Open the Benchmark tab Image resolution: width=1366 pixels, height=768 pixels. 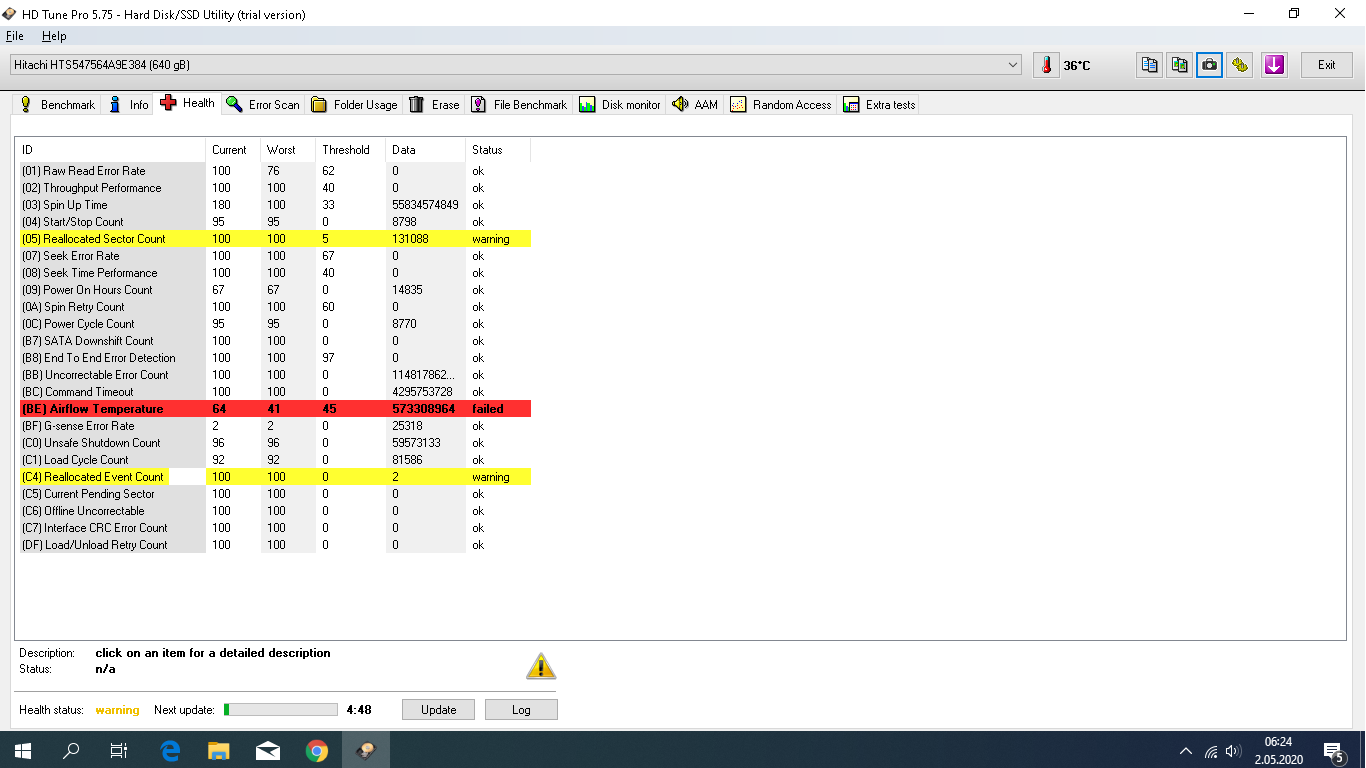pyautogui.click(x=57, y=104)
